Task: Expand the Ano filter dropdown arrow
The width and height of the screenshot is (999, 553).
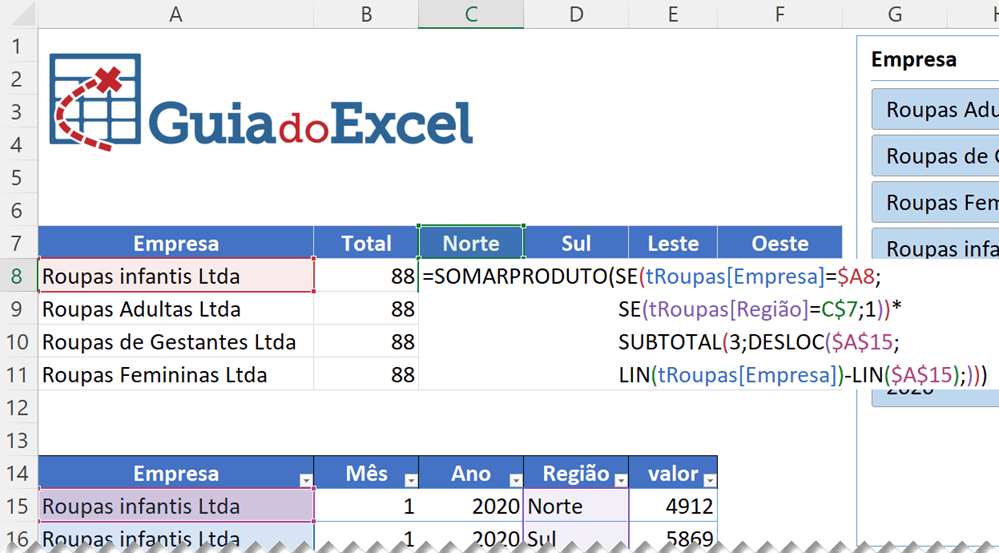Action: tap(515, 481)
